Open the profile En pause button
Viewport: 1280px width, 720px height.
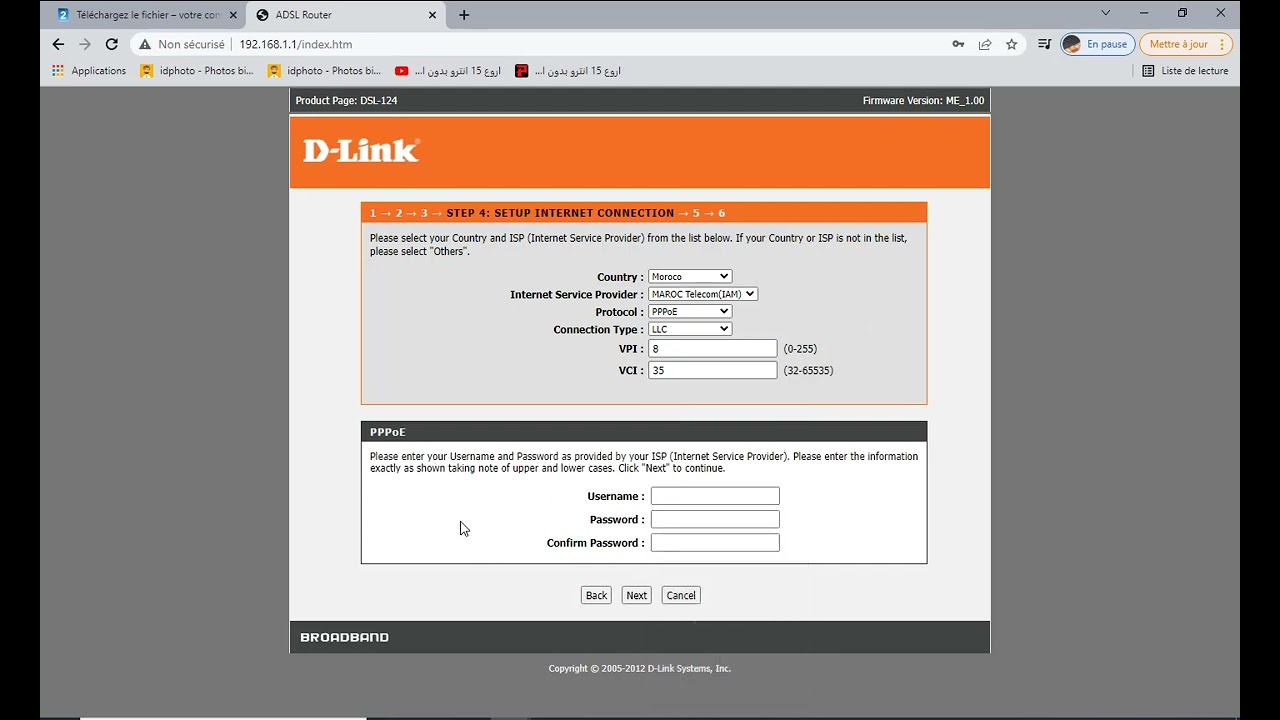click(x=1097, y=44)
